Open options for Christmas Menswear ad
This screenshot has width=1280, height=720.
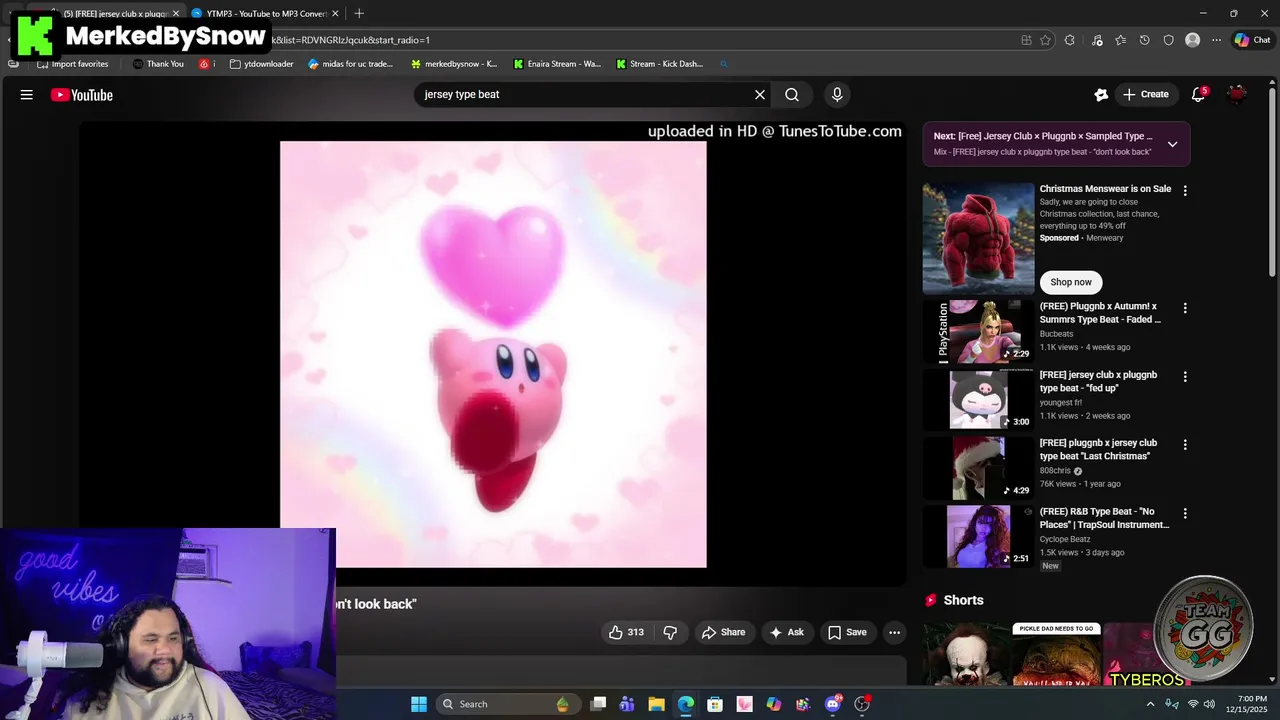pyautogui.click(x=1185, y=190)
